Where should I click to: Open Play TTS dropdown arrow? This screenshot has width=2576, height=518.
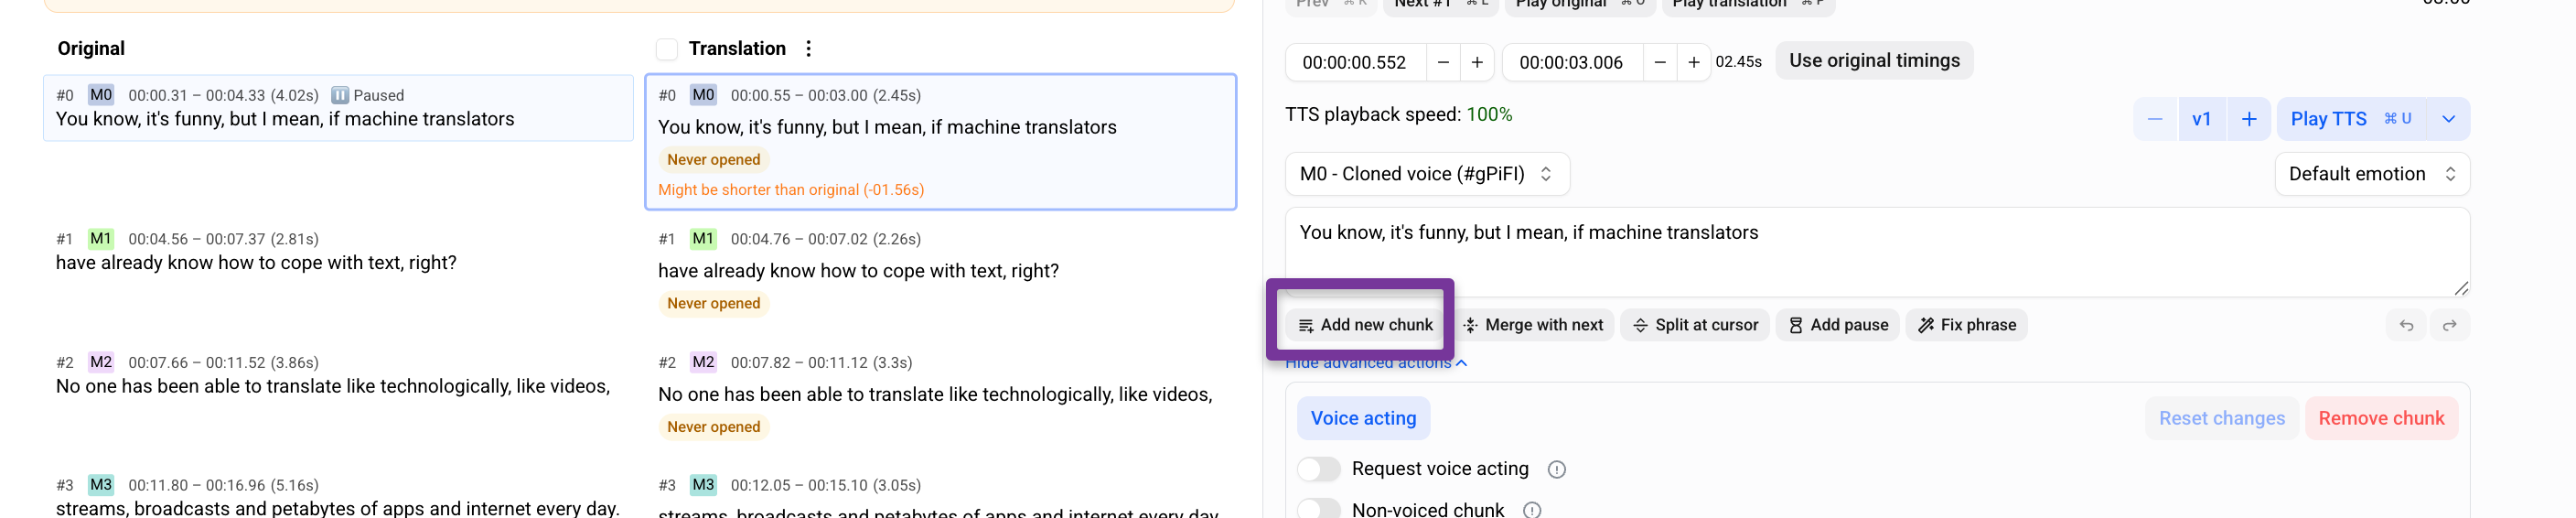pos(2448,119)
